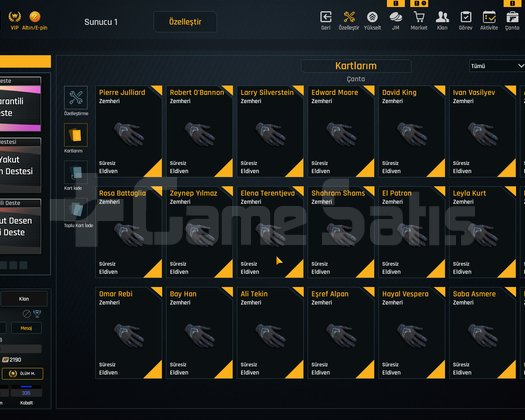Open the Klan icon in top bar

pos(442,17)
